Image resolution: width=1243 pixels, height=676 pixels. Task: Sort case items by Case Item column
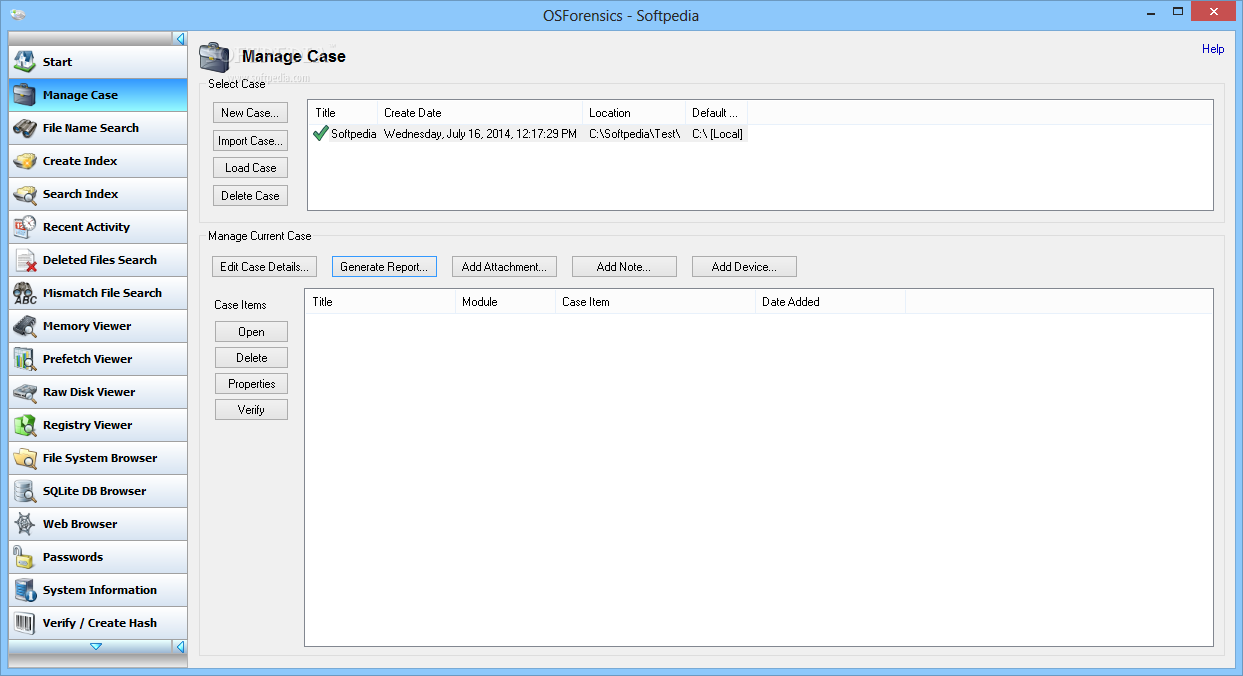pyautogui.click(x=655, y=301)
